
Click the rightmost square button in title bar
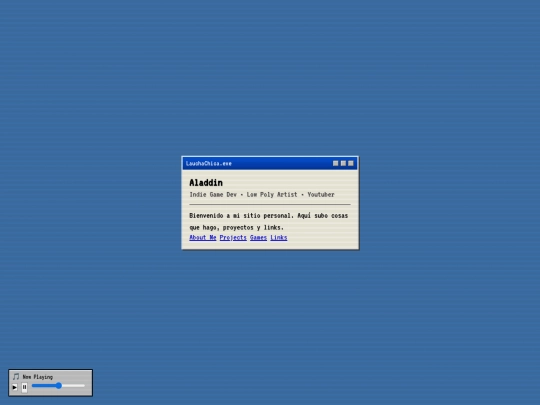pos(351,163)
